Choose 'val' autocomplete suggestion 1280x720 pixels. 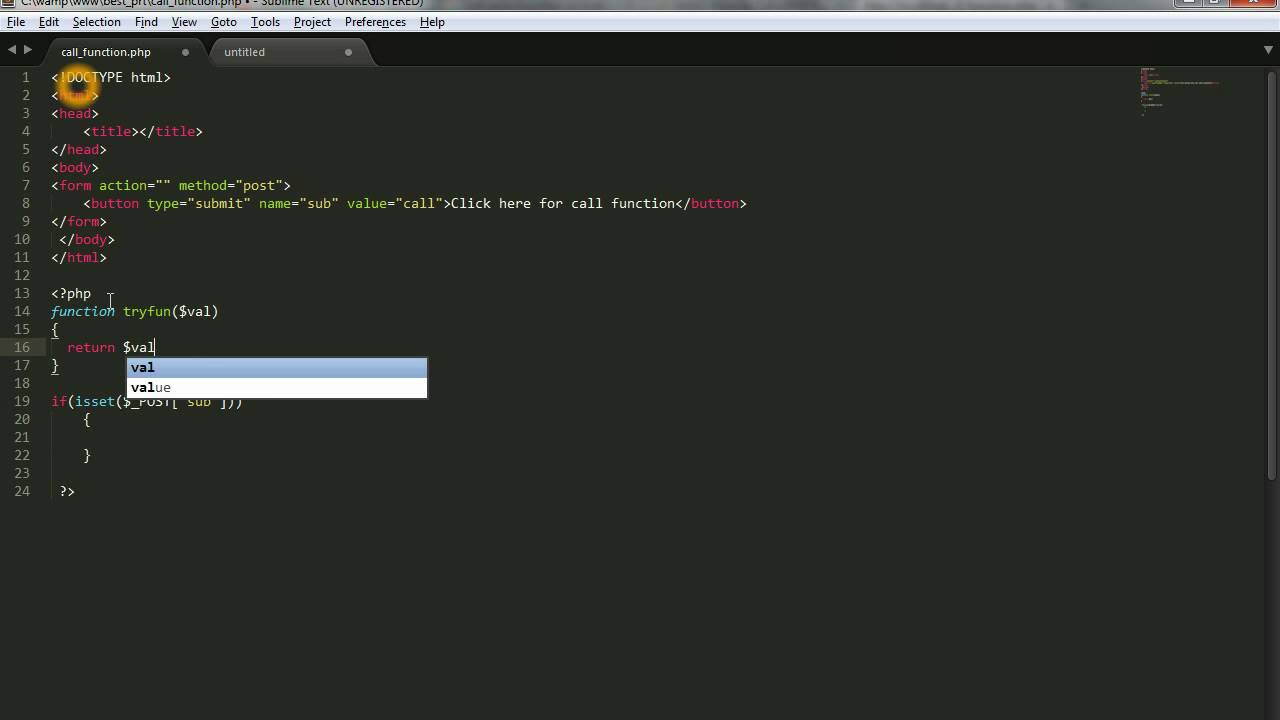[x=277, y=367]
